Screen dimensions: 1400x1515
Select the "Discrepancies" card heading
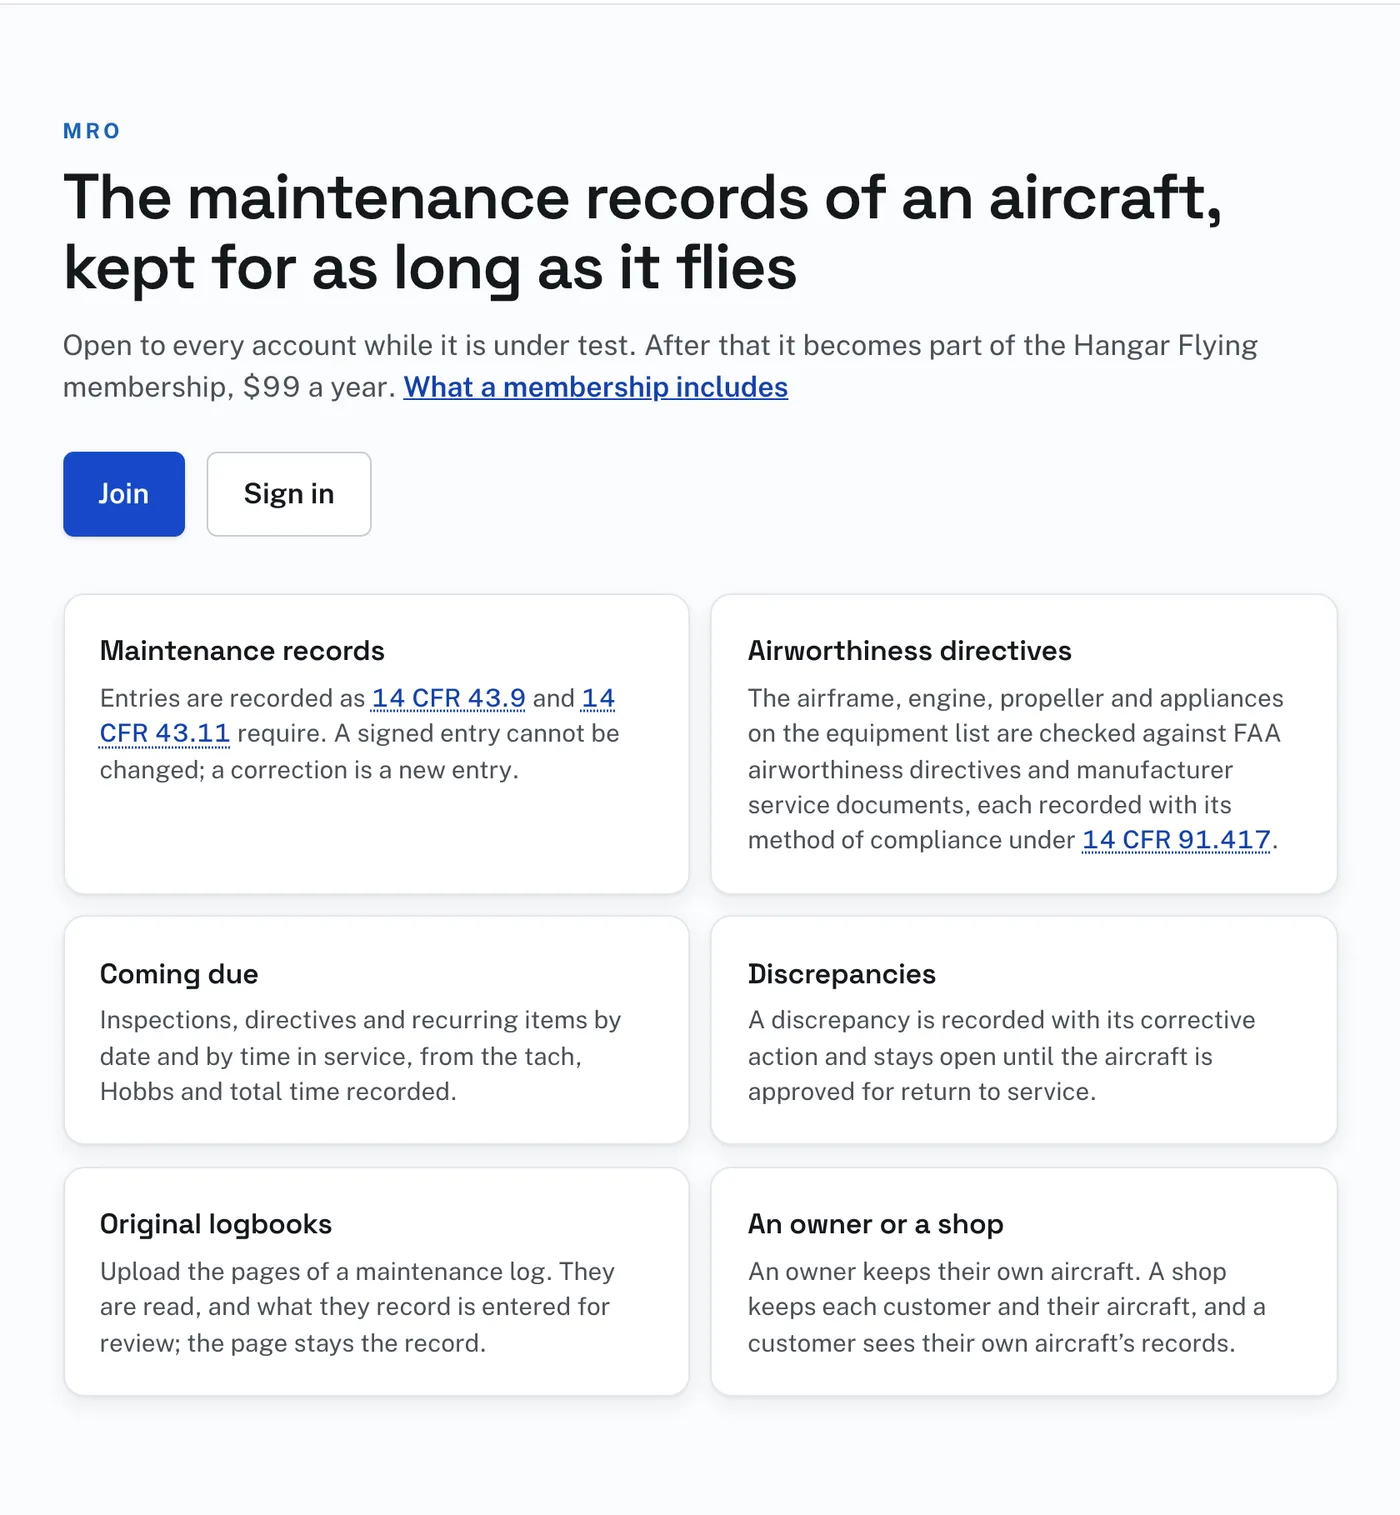(x=842, y=974)
